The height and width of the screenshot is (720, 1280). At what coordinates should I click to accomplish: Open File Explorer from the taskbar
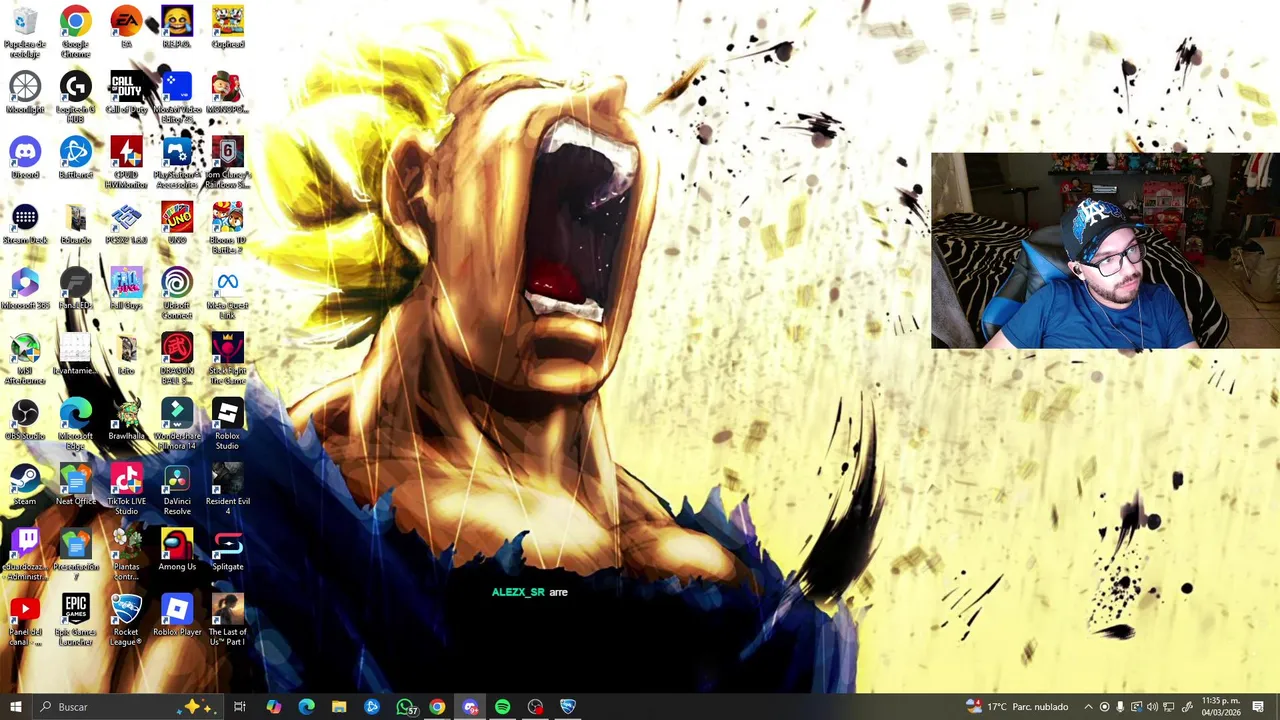click(339, 707)
